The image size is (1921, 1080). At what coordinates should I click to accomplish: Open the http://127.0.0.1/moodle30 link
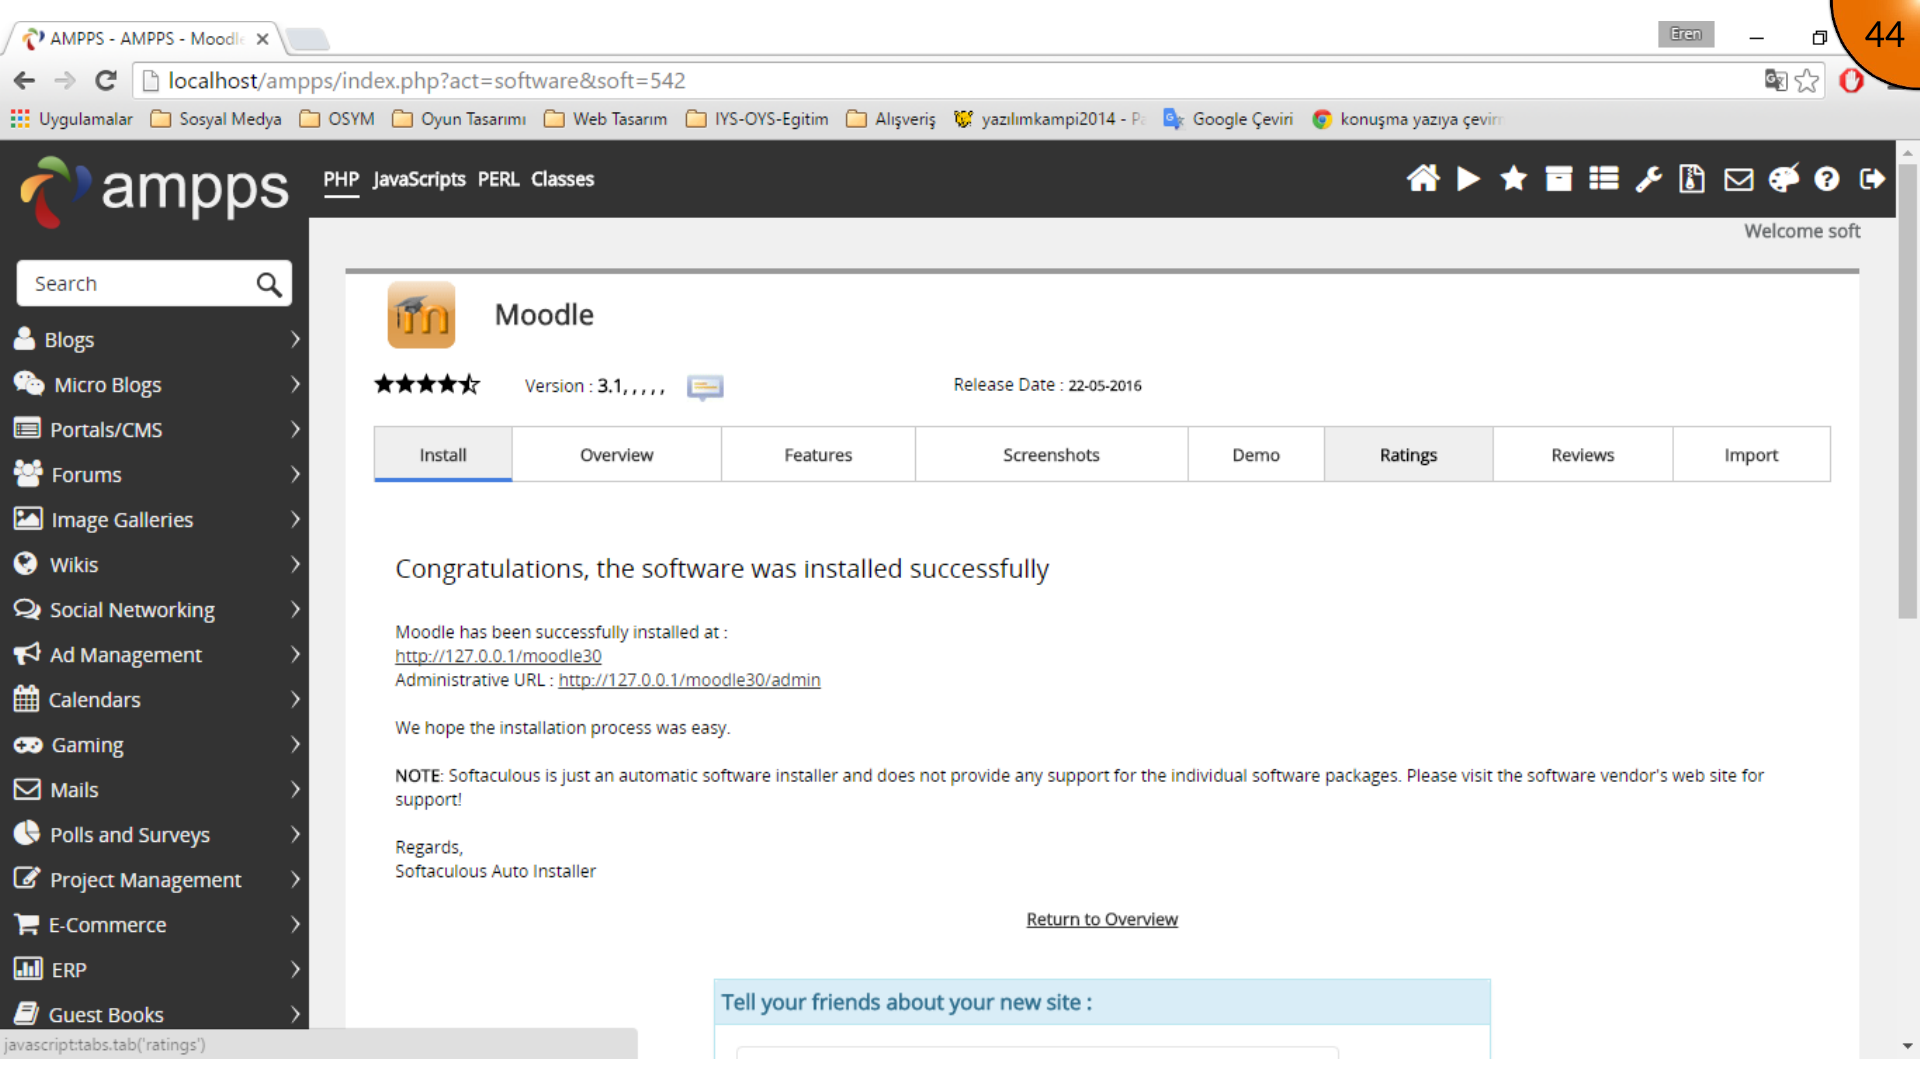tap(498, 656)
